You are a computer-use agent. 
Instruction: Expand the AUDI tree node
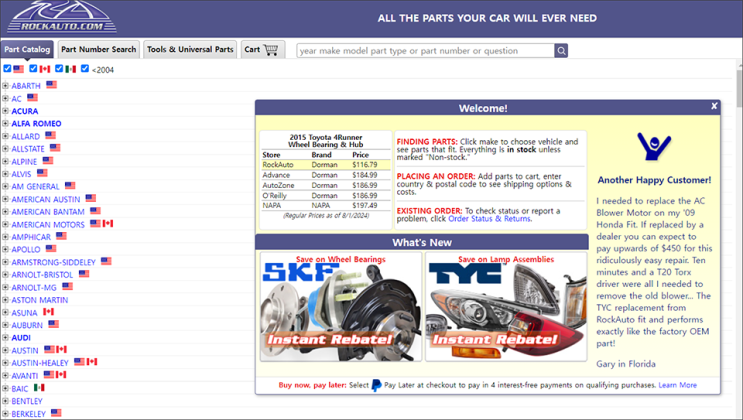click(x=5, y=338)
